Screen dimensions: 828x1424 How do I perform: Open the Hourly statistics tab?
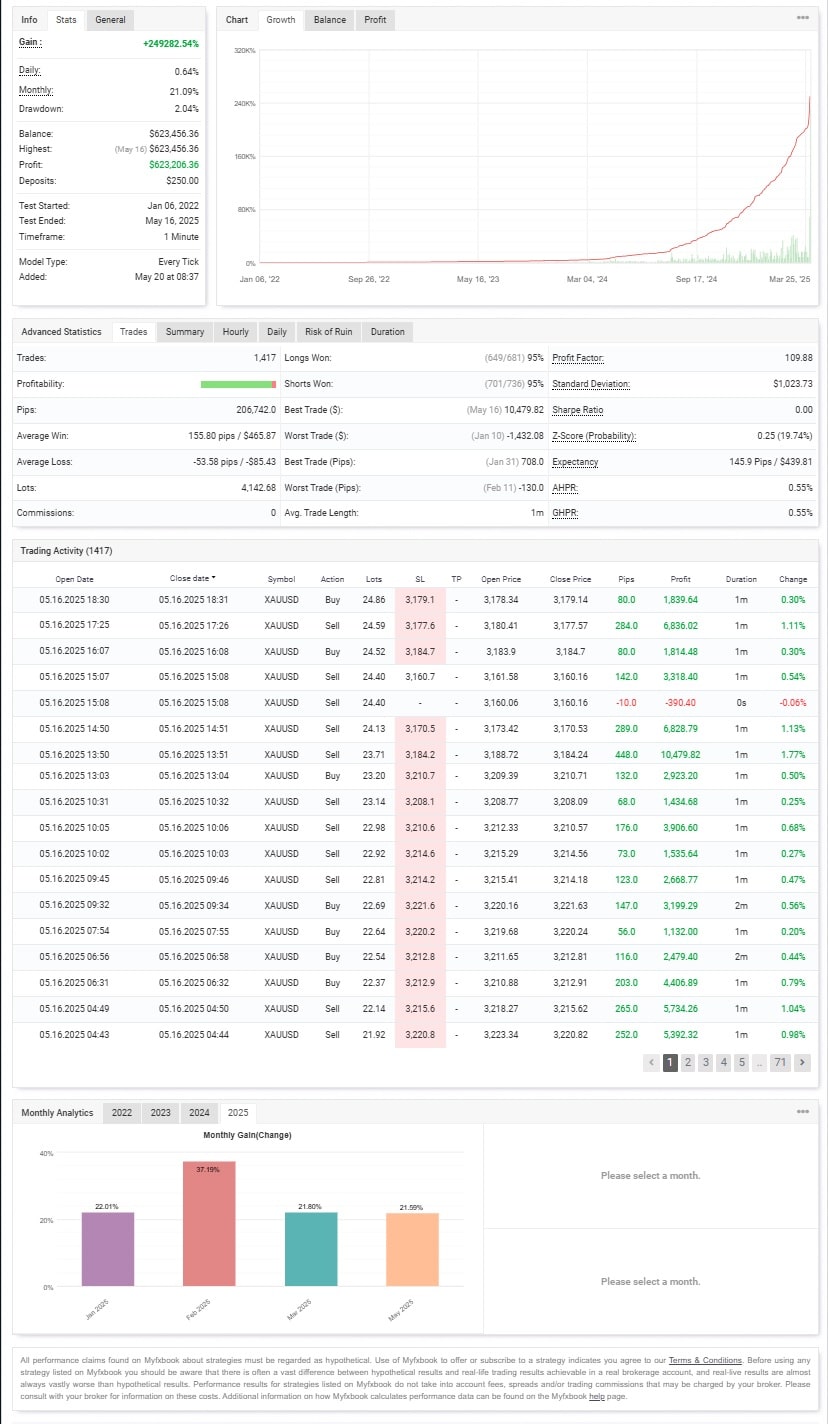click(x=235, y=332)
